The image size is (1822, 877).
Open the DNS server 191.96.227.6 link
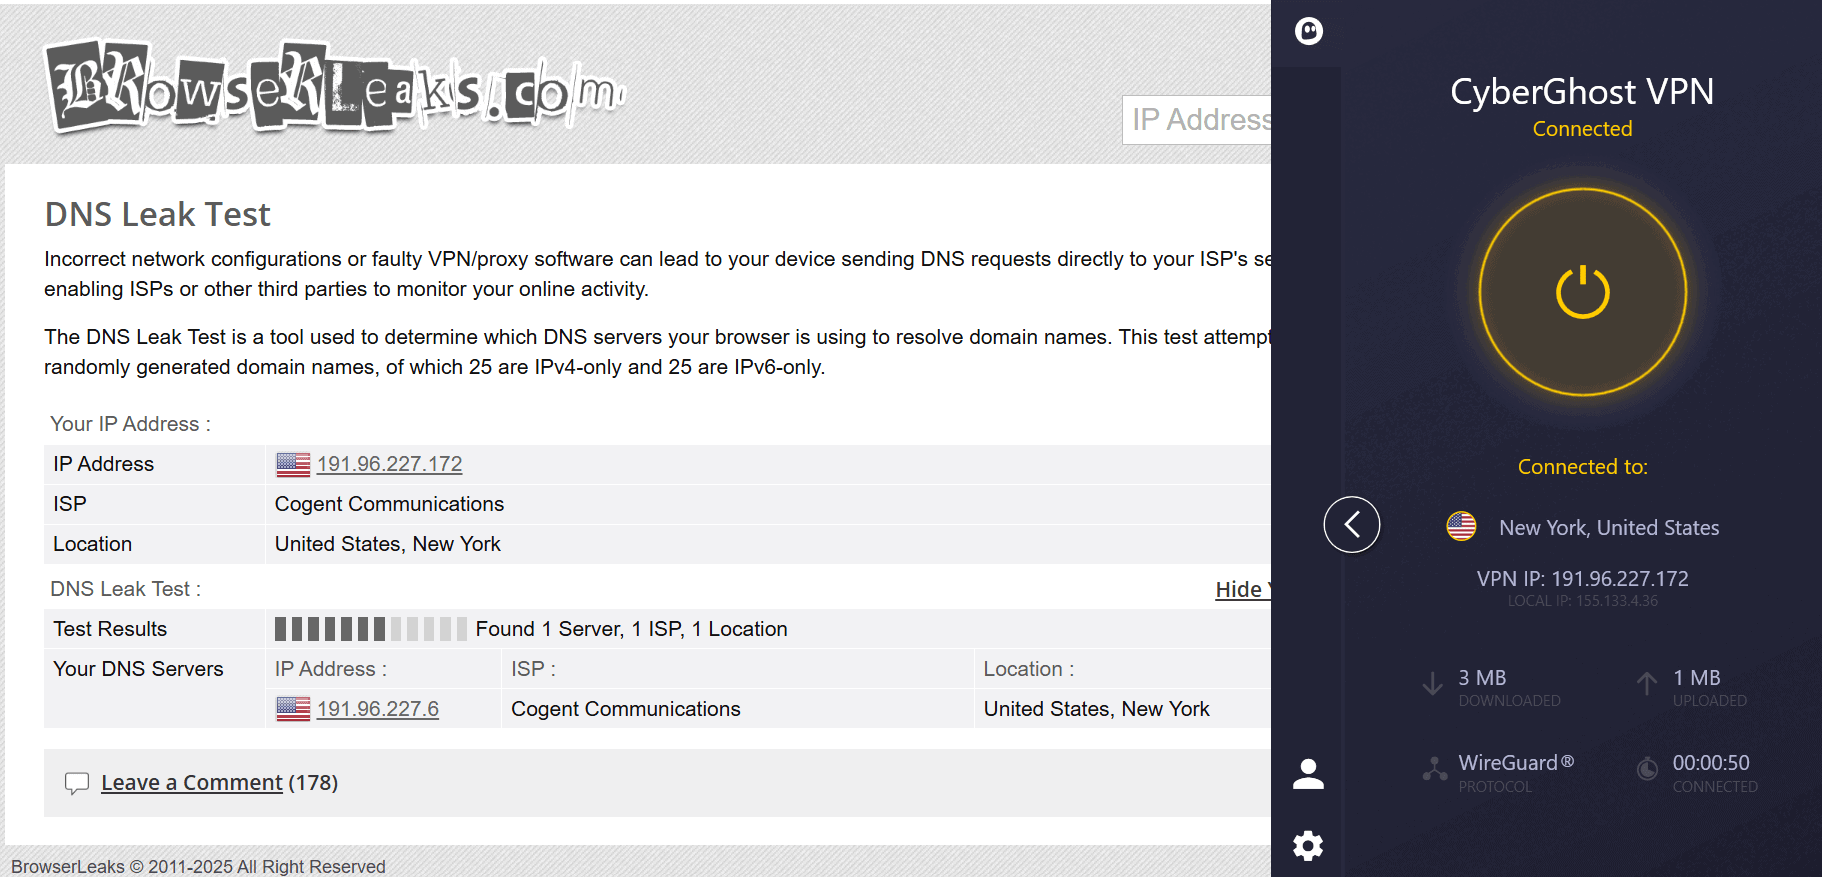point(377,709)
